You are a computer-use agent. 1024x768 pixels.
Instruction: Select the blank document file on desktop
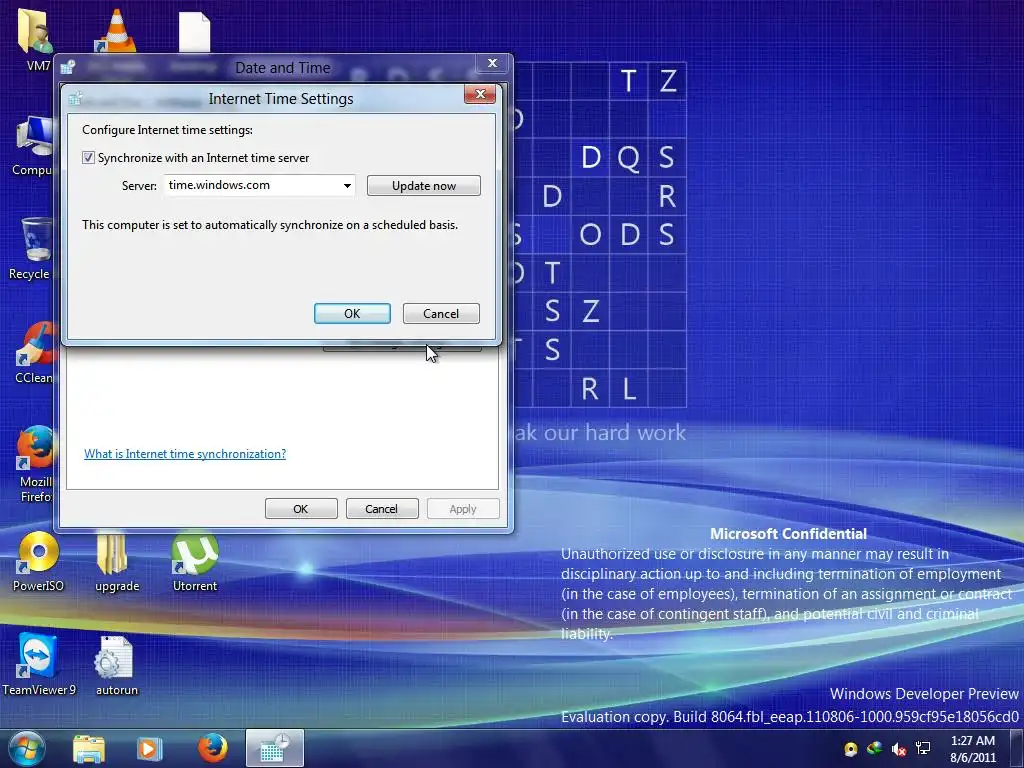coord(195,31)
